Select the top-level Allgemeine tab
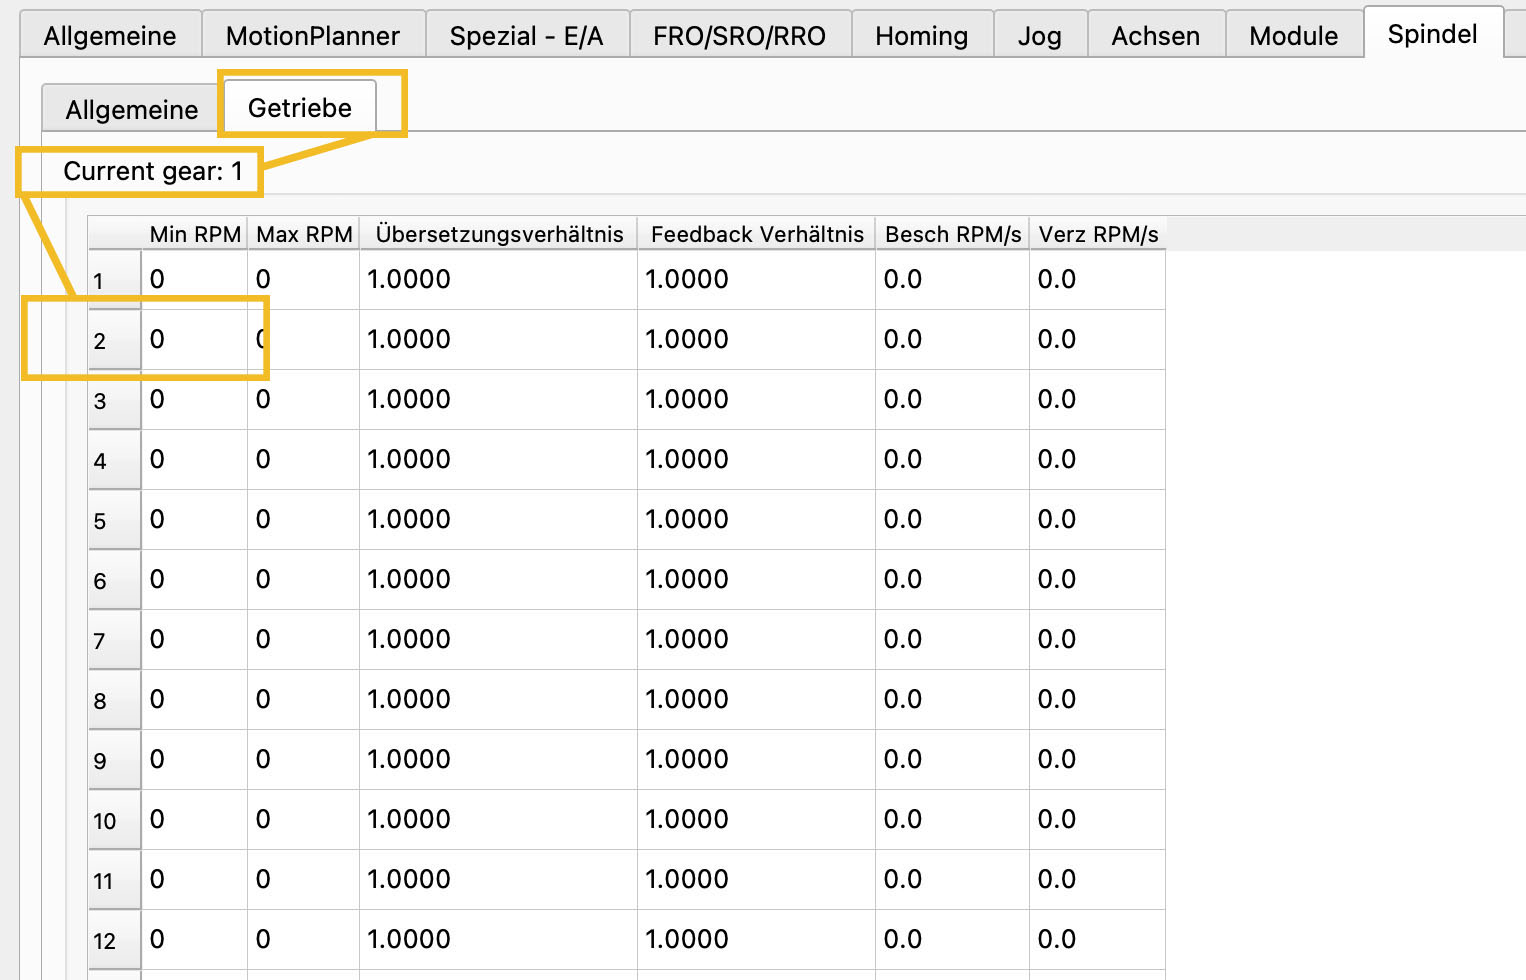Screen dimensions: 1526x980 [x=110, y=36]
